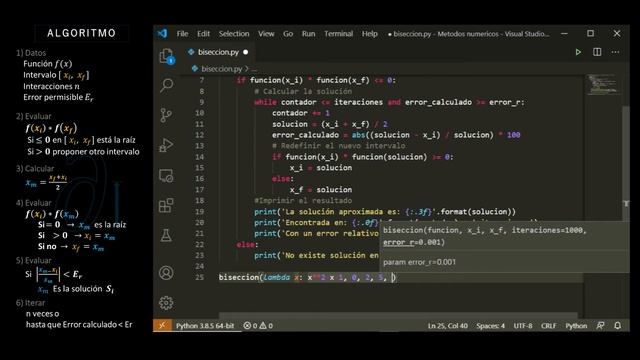Open the notifications bell in status bar
Screen dimensions: 640x360
click(618, 325)
